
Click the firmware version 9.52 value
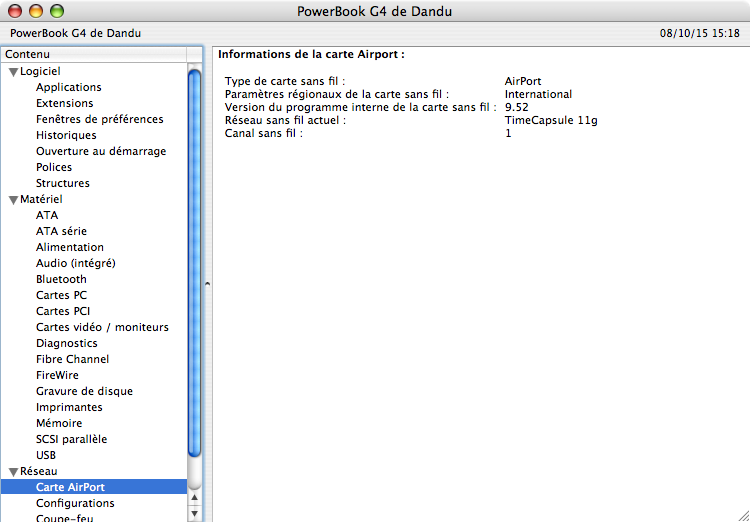pyautogui.click(x=517, y=107)
